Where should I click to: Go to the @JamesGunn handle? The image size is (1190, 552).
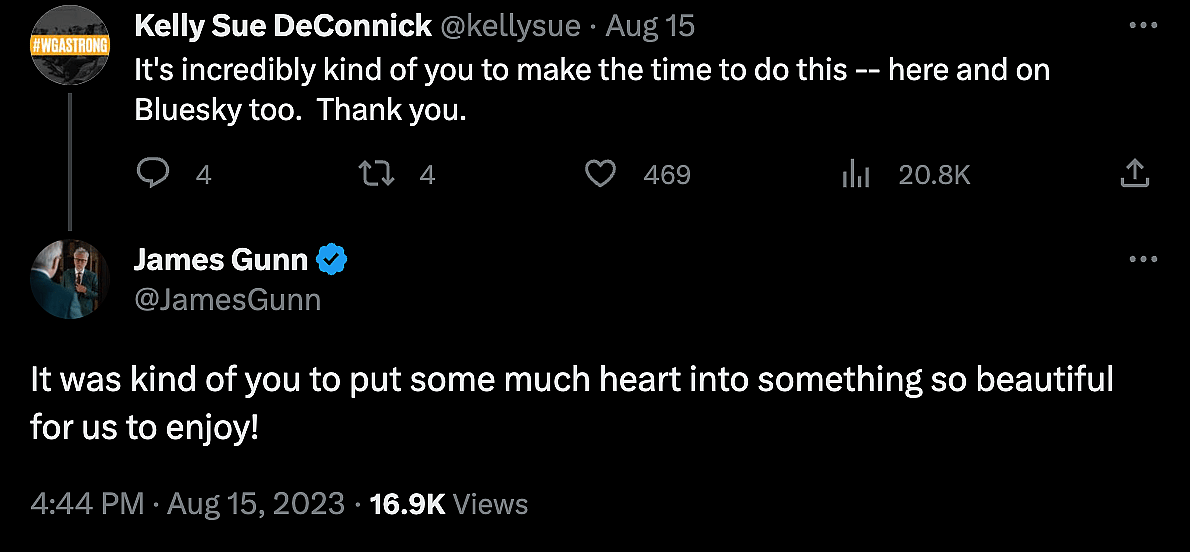tap(227, 299)
